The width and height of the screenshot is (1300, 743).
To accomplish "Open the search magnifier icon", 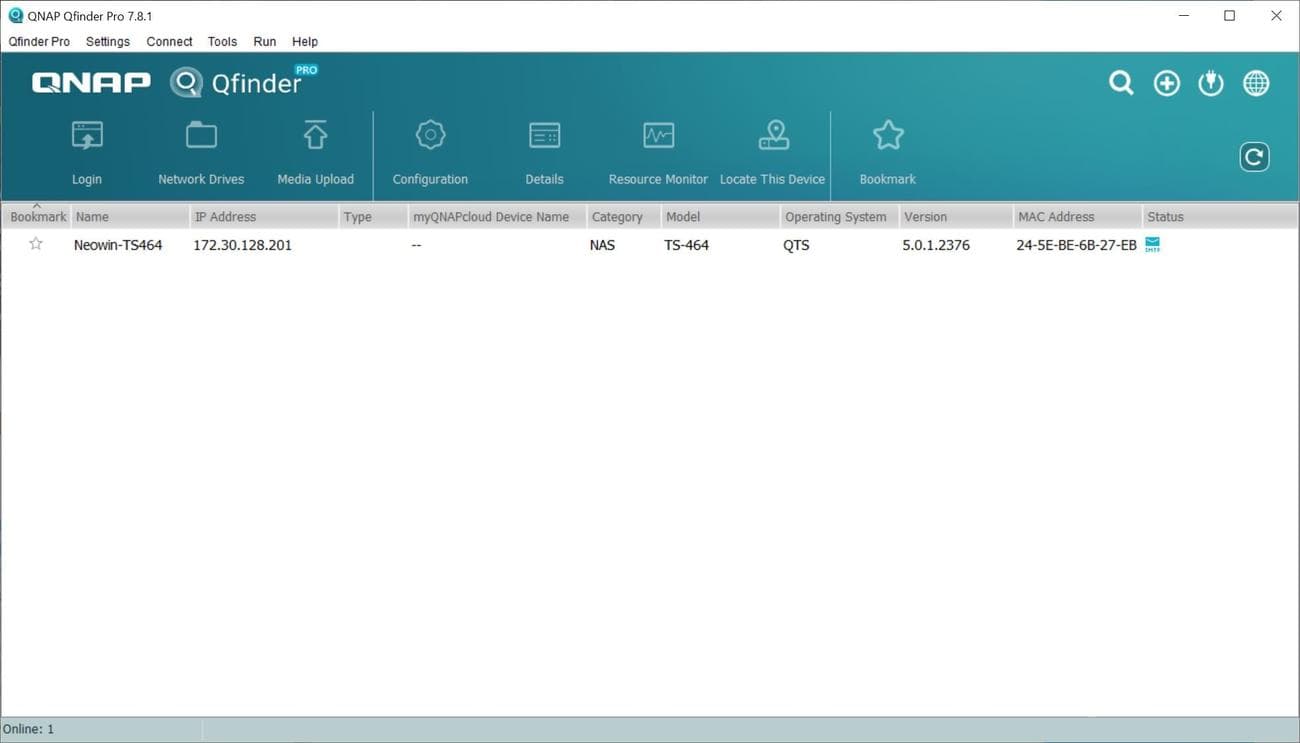I will click(x=1121, y=83).
